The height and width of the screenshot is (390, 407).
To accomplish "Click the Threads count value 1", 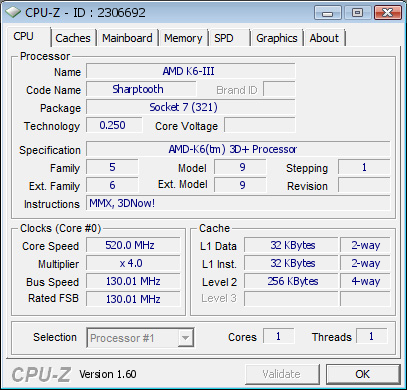I will click(372, 336).
